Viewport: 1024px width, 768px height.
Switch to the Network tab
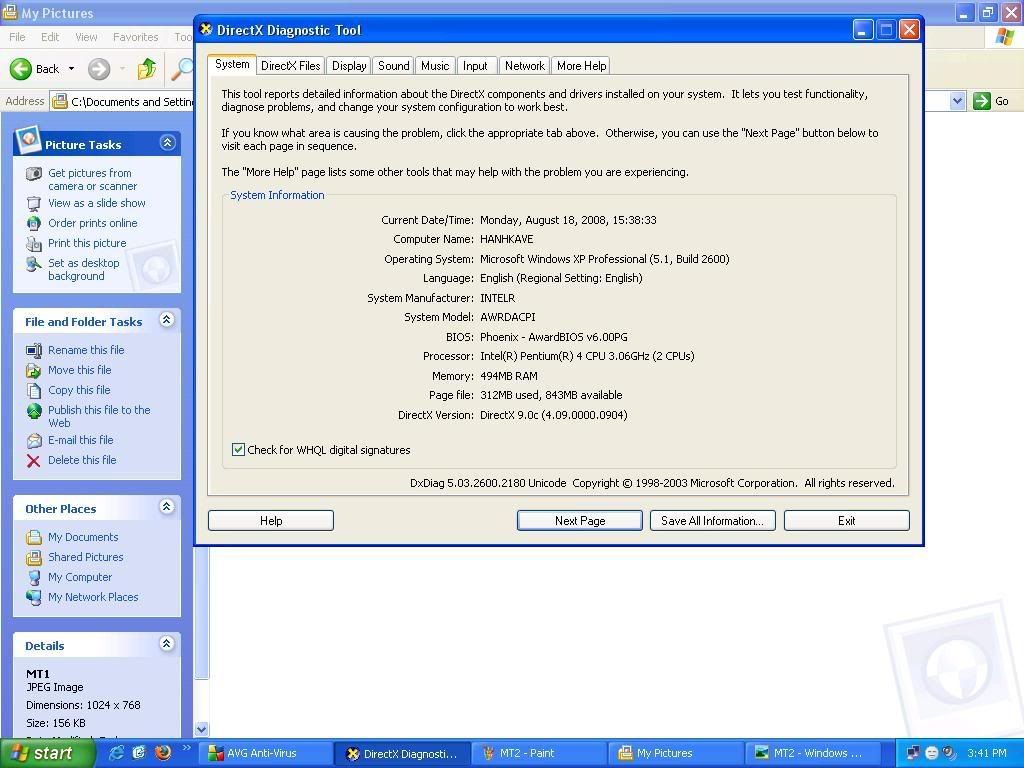pos(524,66)
